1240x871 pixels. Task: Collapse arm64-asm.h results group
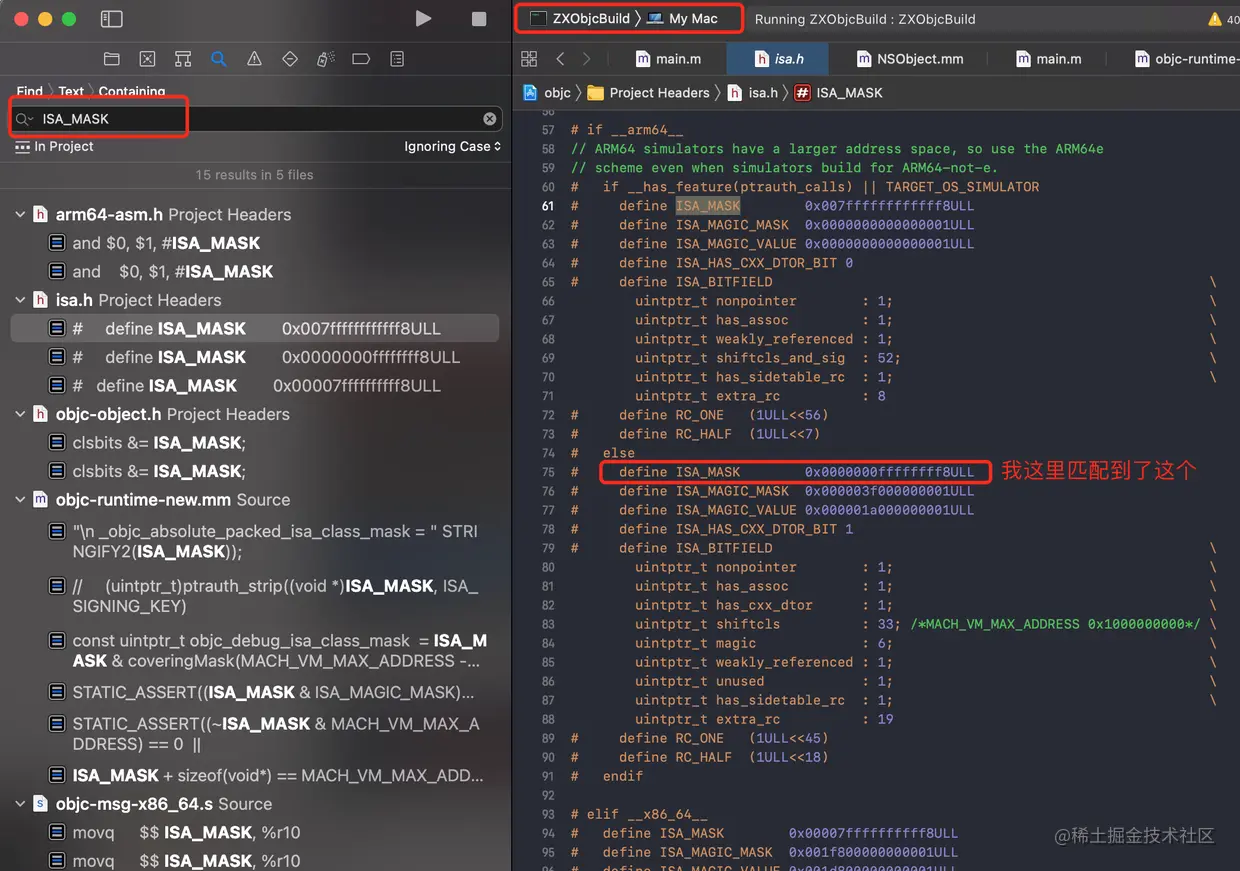point(20,214)
